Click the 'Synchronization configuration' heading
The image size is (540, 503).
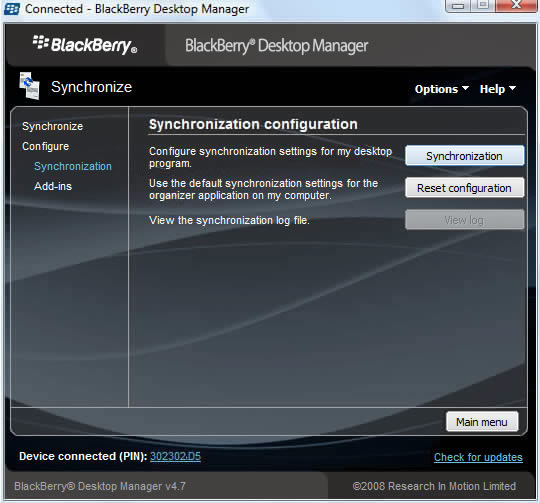pos(253,124)
